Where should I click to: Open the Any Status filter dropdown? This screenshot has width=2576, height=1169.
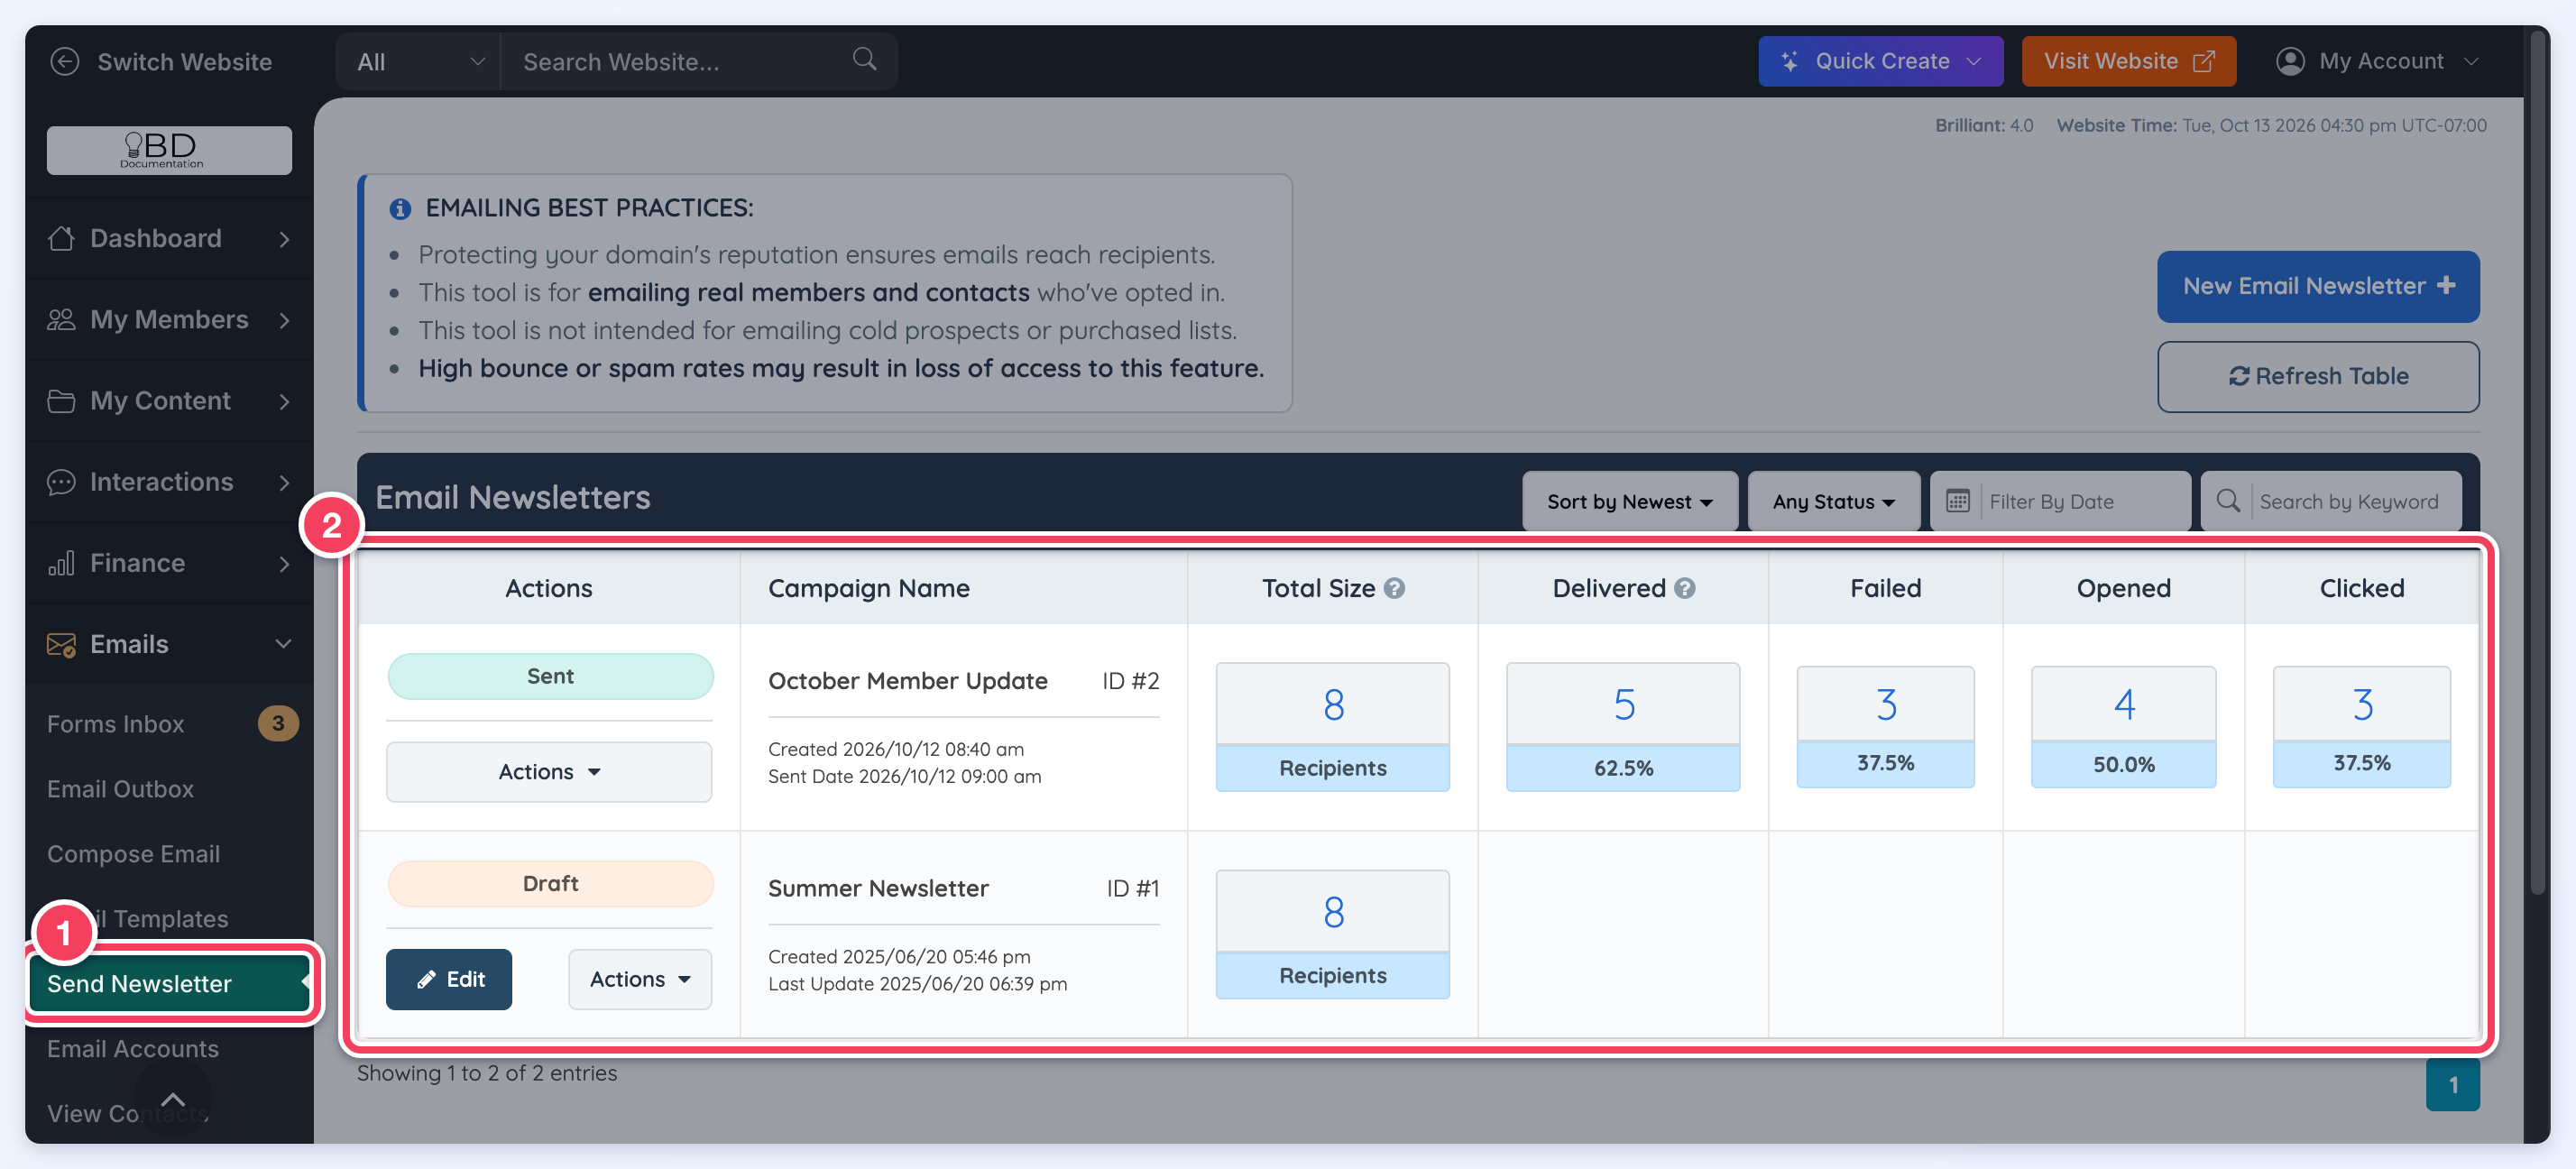coord(1833,501)
